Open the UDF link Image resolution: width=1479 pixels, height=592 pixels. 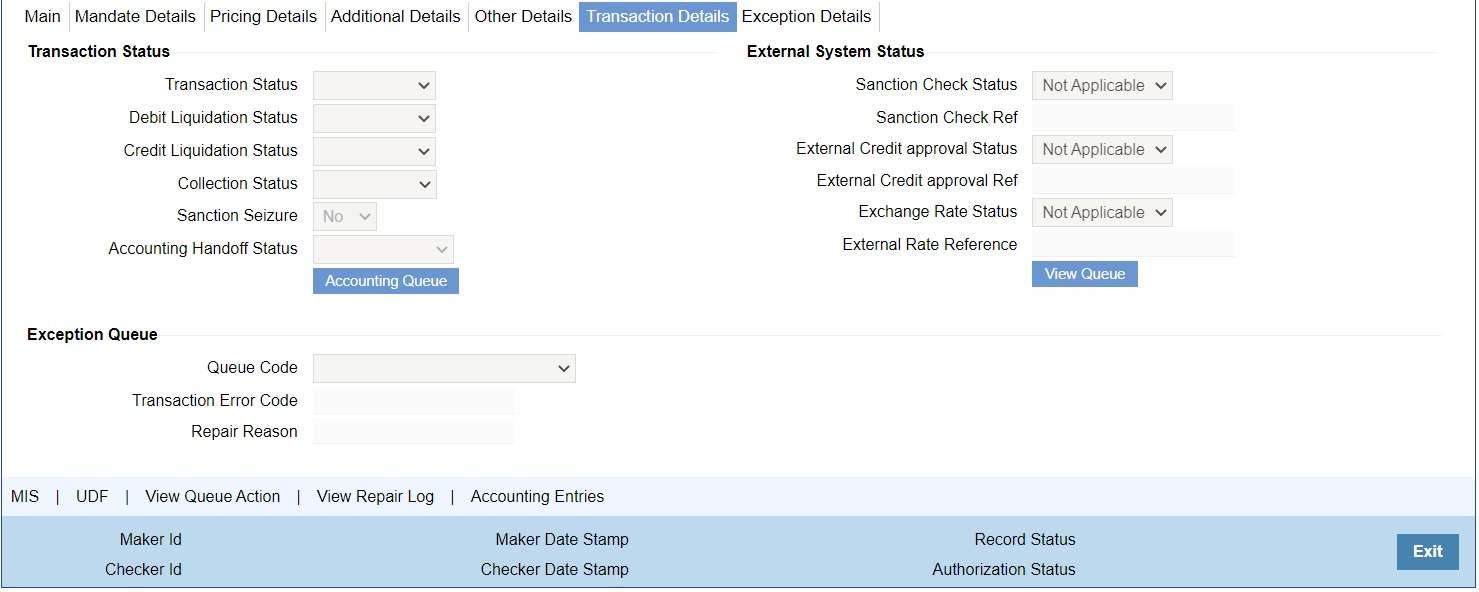click(x=92, y=496)
